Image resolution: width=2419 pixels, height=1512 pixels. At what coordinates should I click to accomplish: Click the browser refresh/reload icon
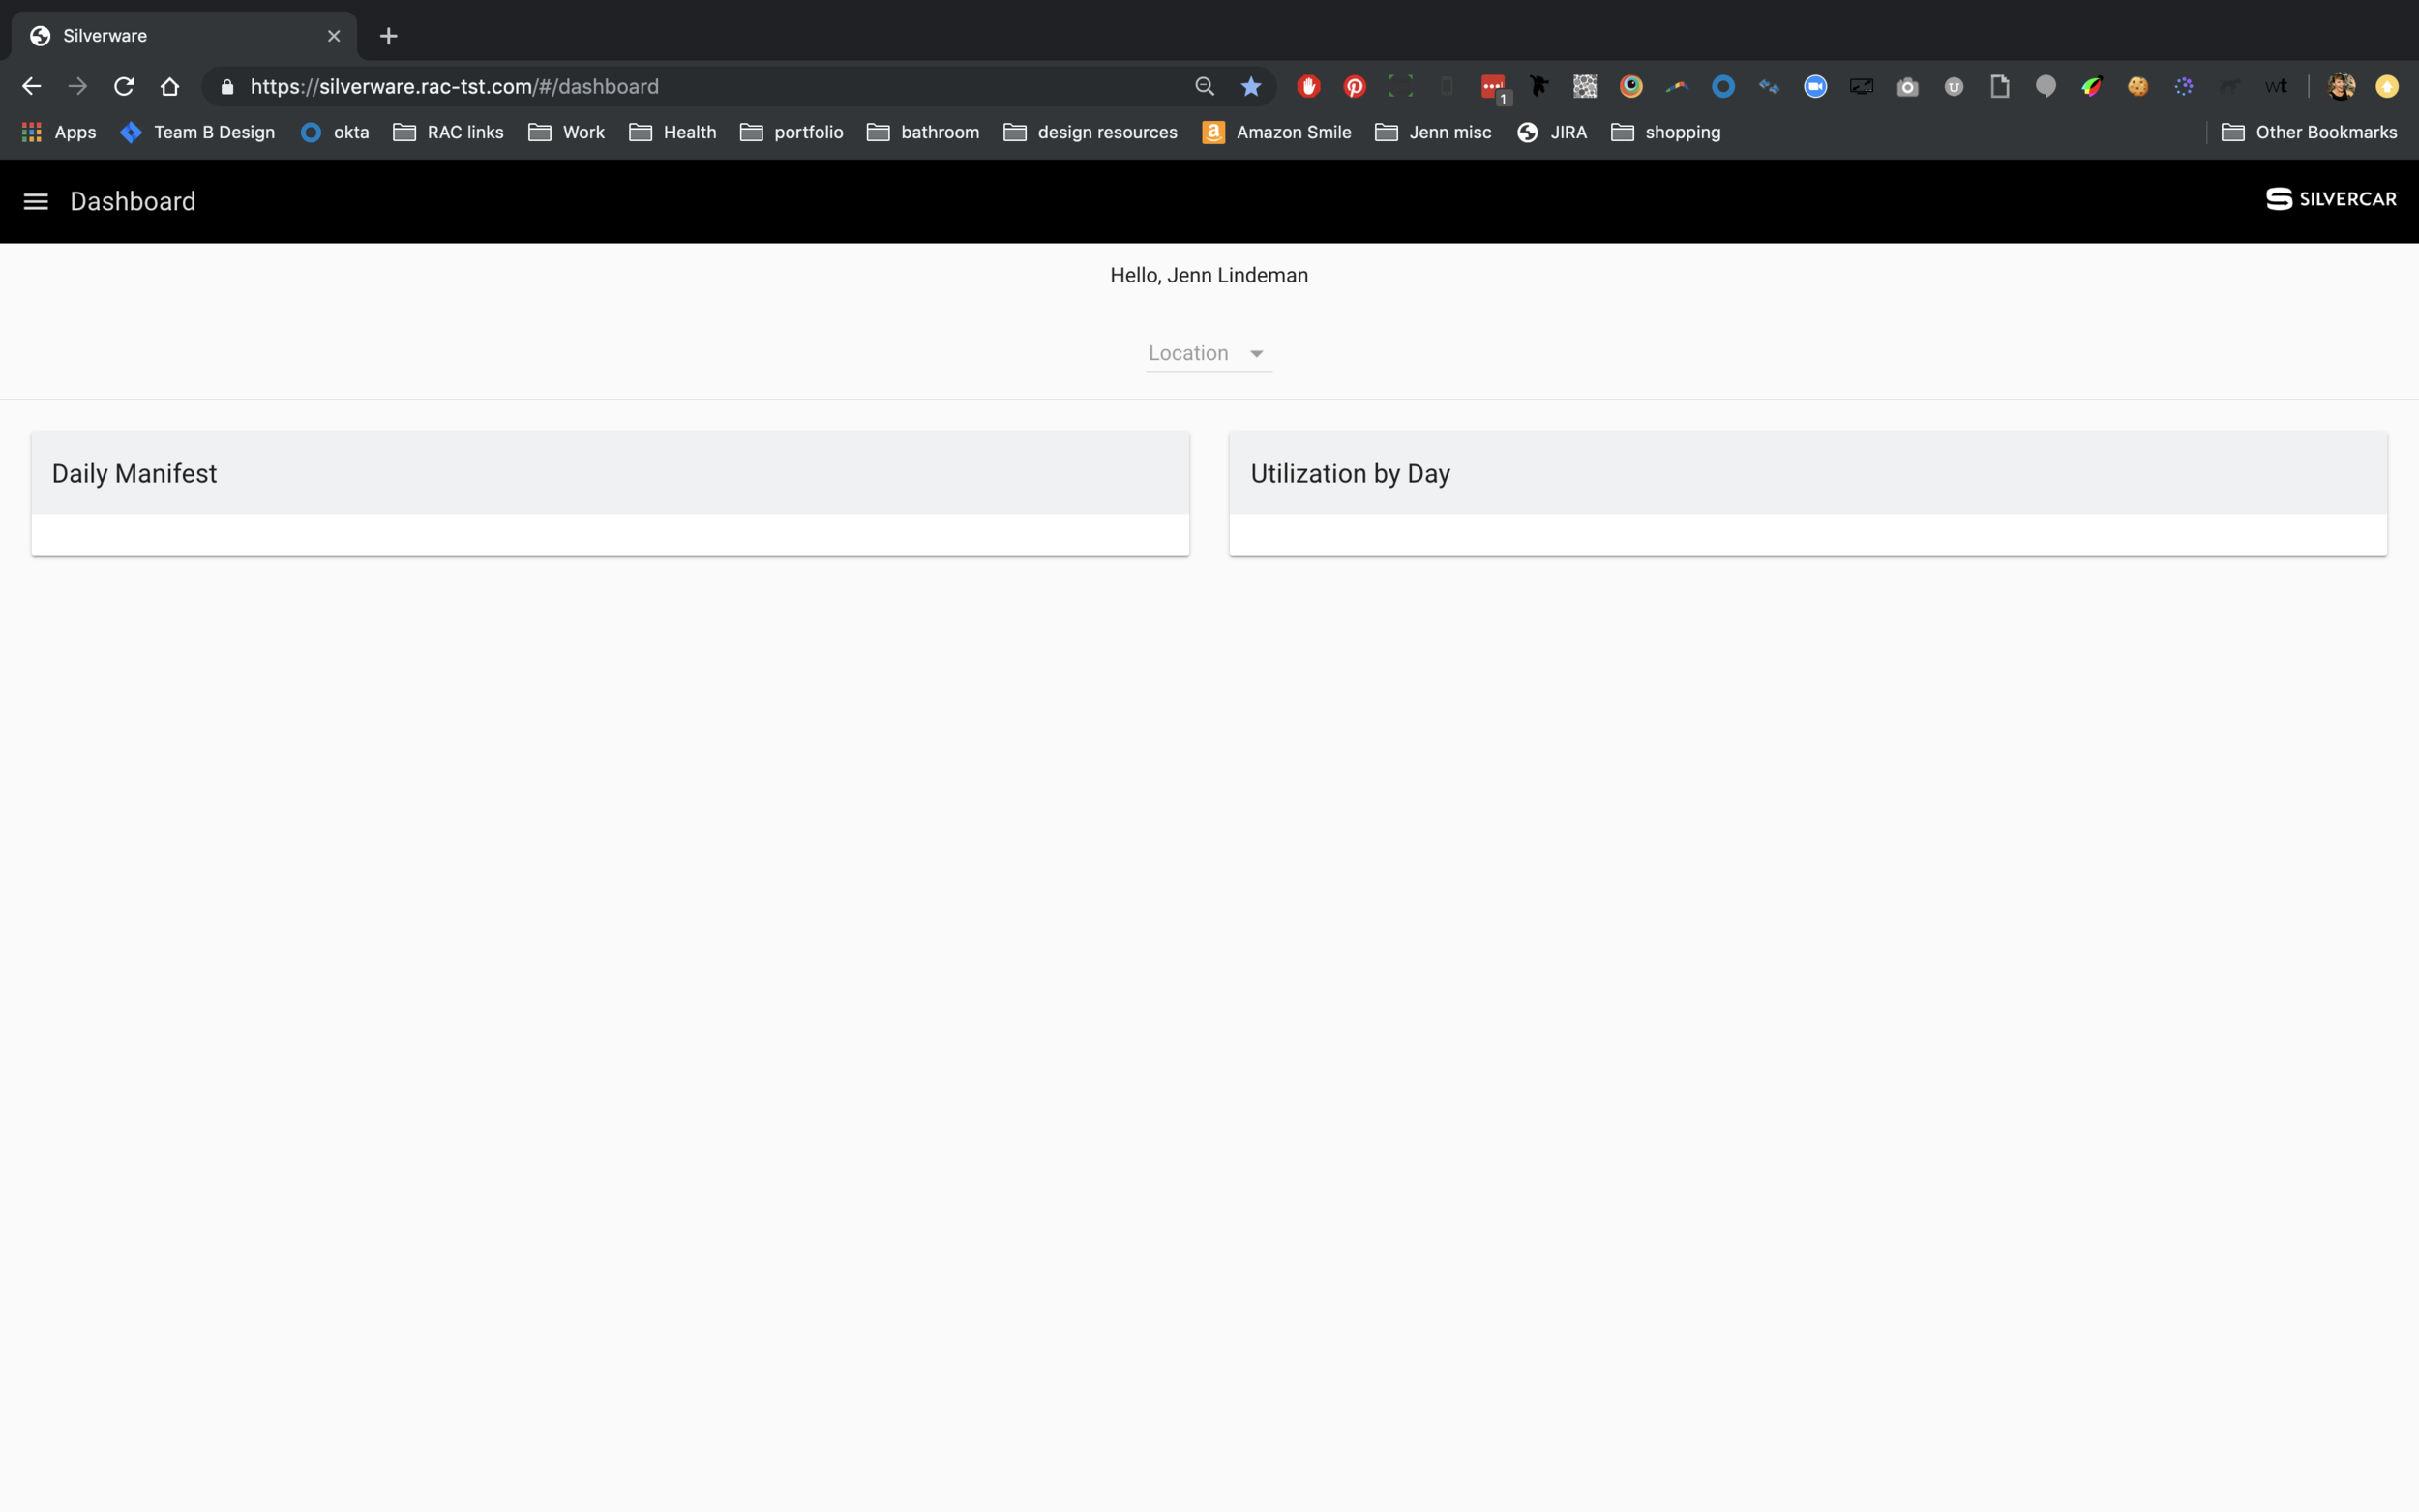[x=124, y=85]
